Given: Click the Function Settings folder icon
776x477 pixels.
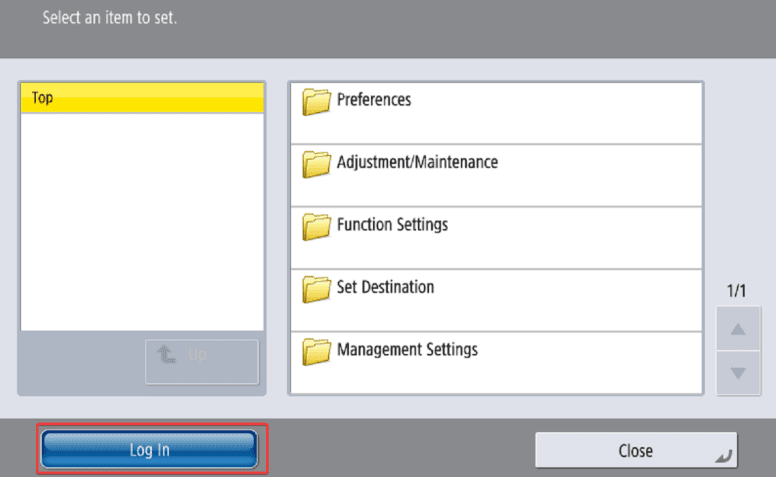Looking at the screenshot, I should click(x=317, y=227).
